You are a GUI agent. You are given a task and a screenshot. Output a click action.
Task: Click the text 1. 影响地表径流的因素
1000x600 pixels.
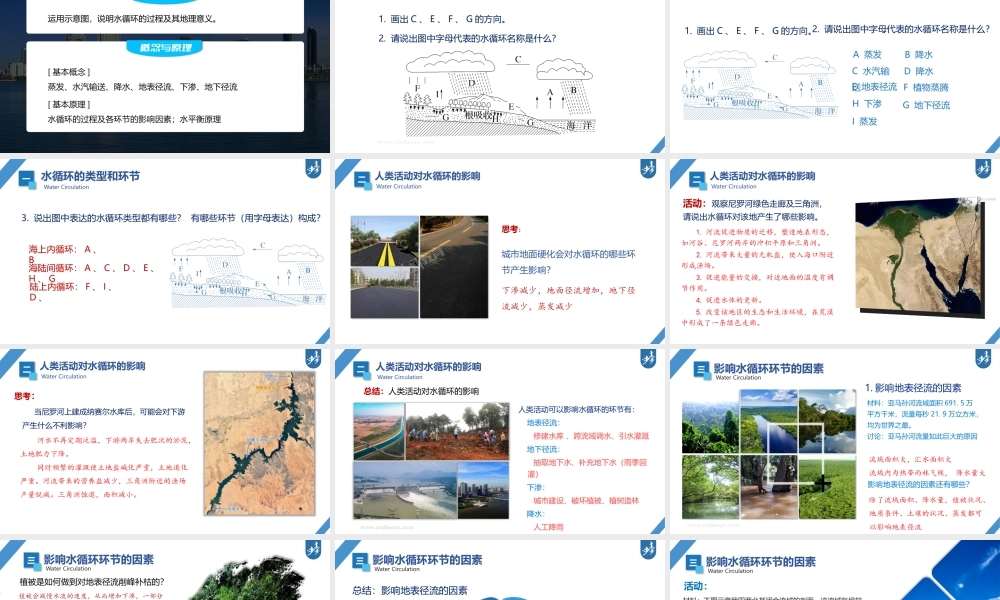[913, 388]
